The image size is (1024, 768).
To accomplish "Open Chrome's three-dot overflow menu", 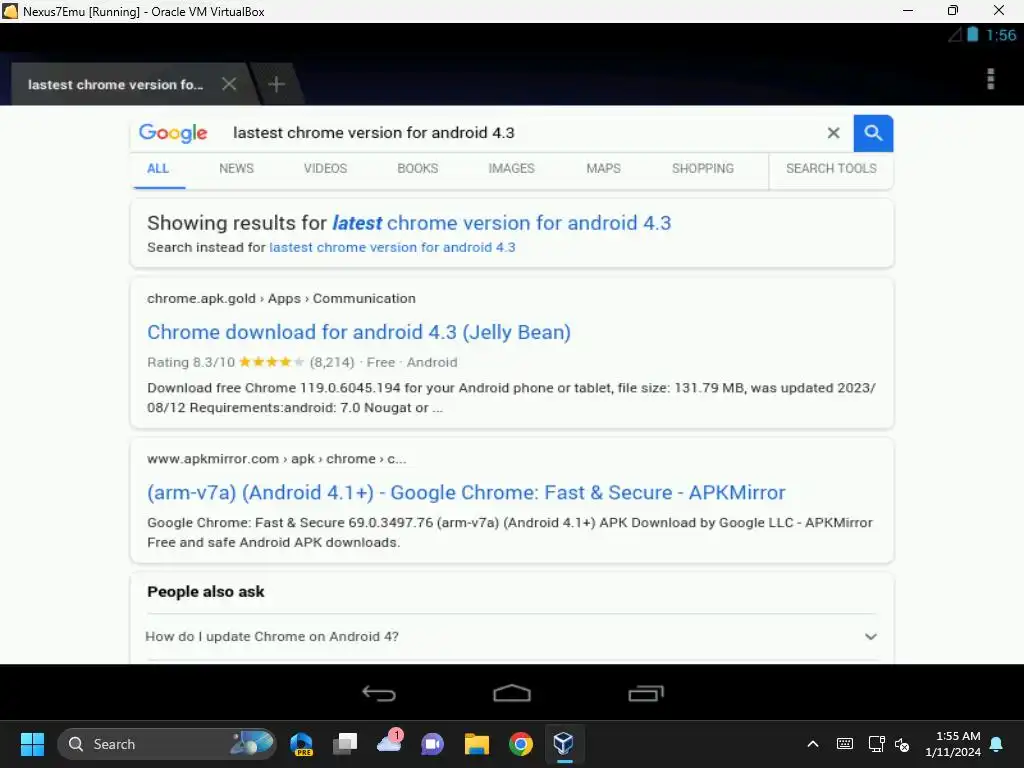I will (990, 79).
